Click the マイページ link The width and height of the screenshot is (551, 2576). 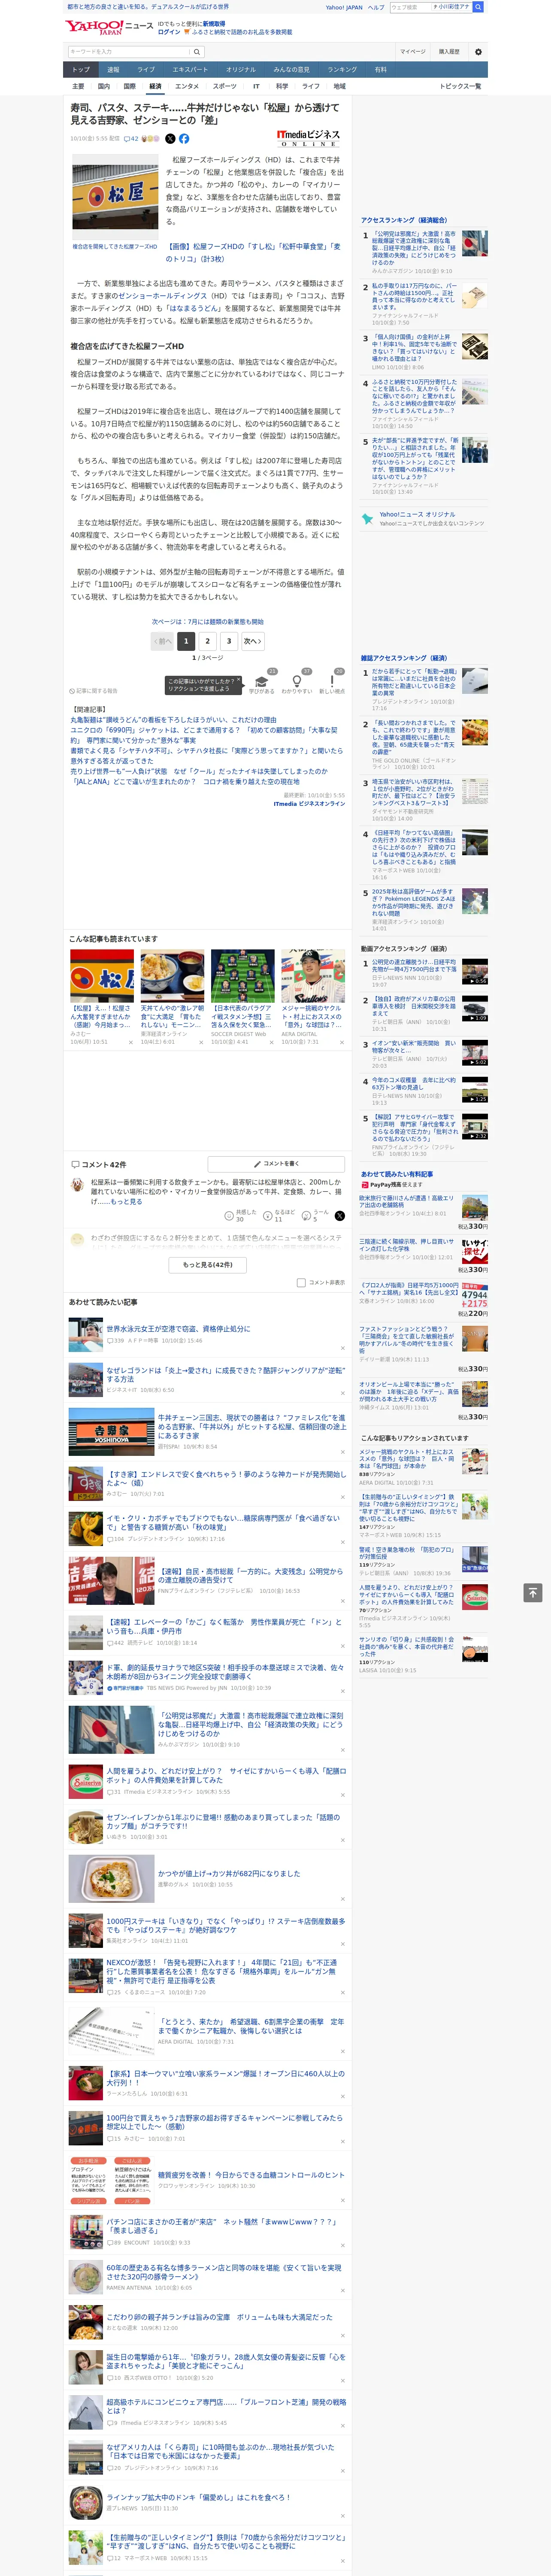pos(412,52)
